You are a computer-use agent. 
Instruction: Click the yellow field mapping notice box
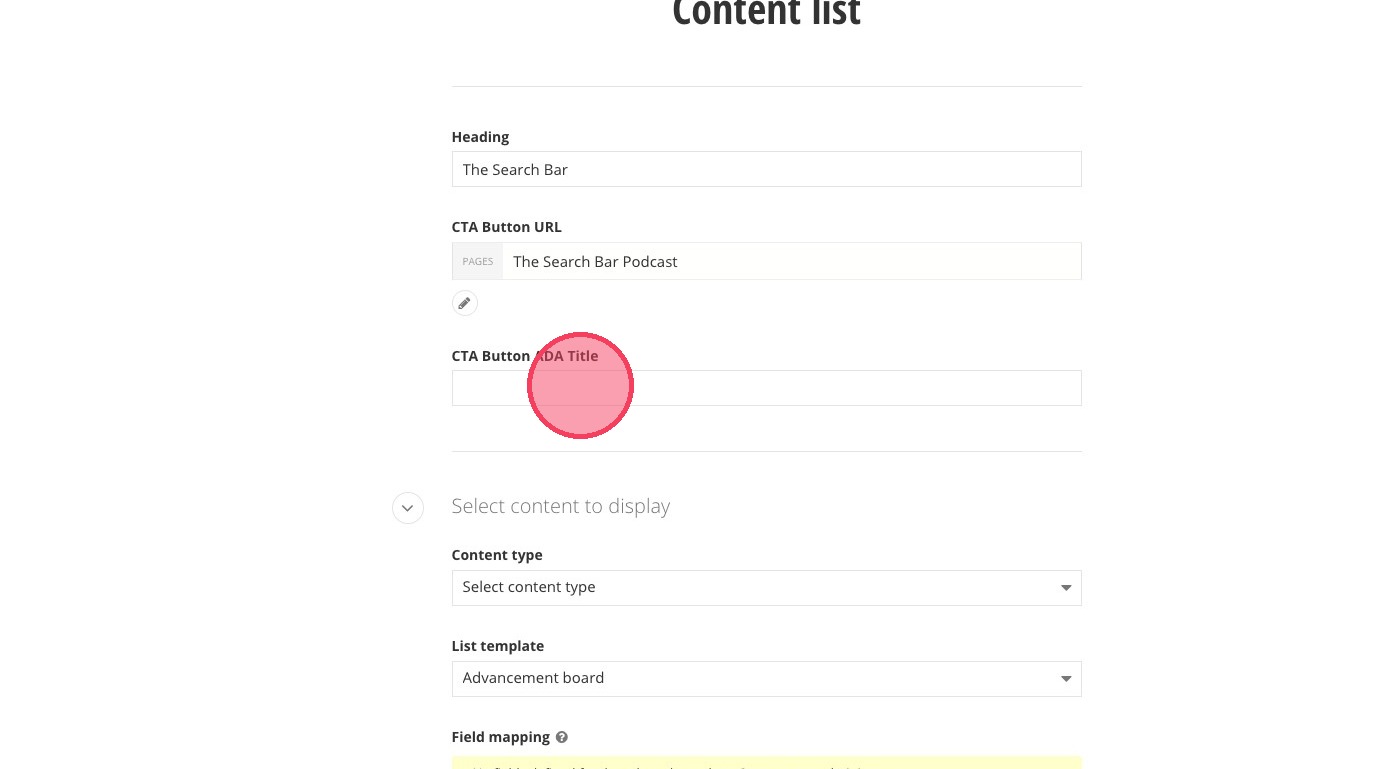coord(766,763)
